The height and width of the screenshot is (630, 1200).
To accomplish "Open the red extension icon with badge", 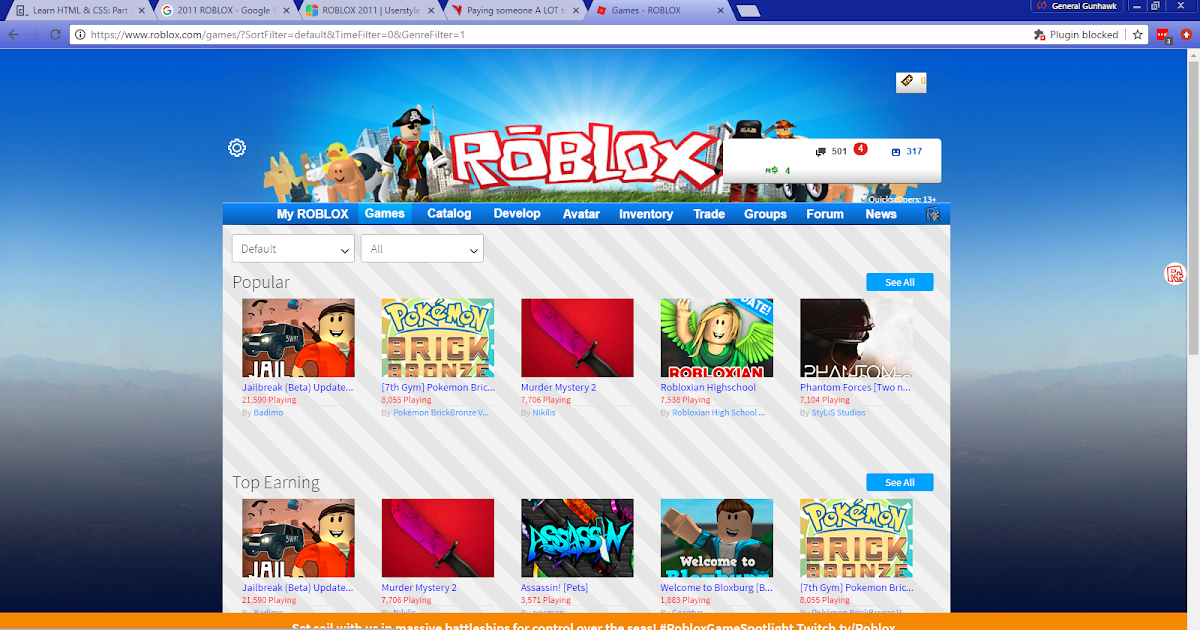I will pos(1164,35).
